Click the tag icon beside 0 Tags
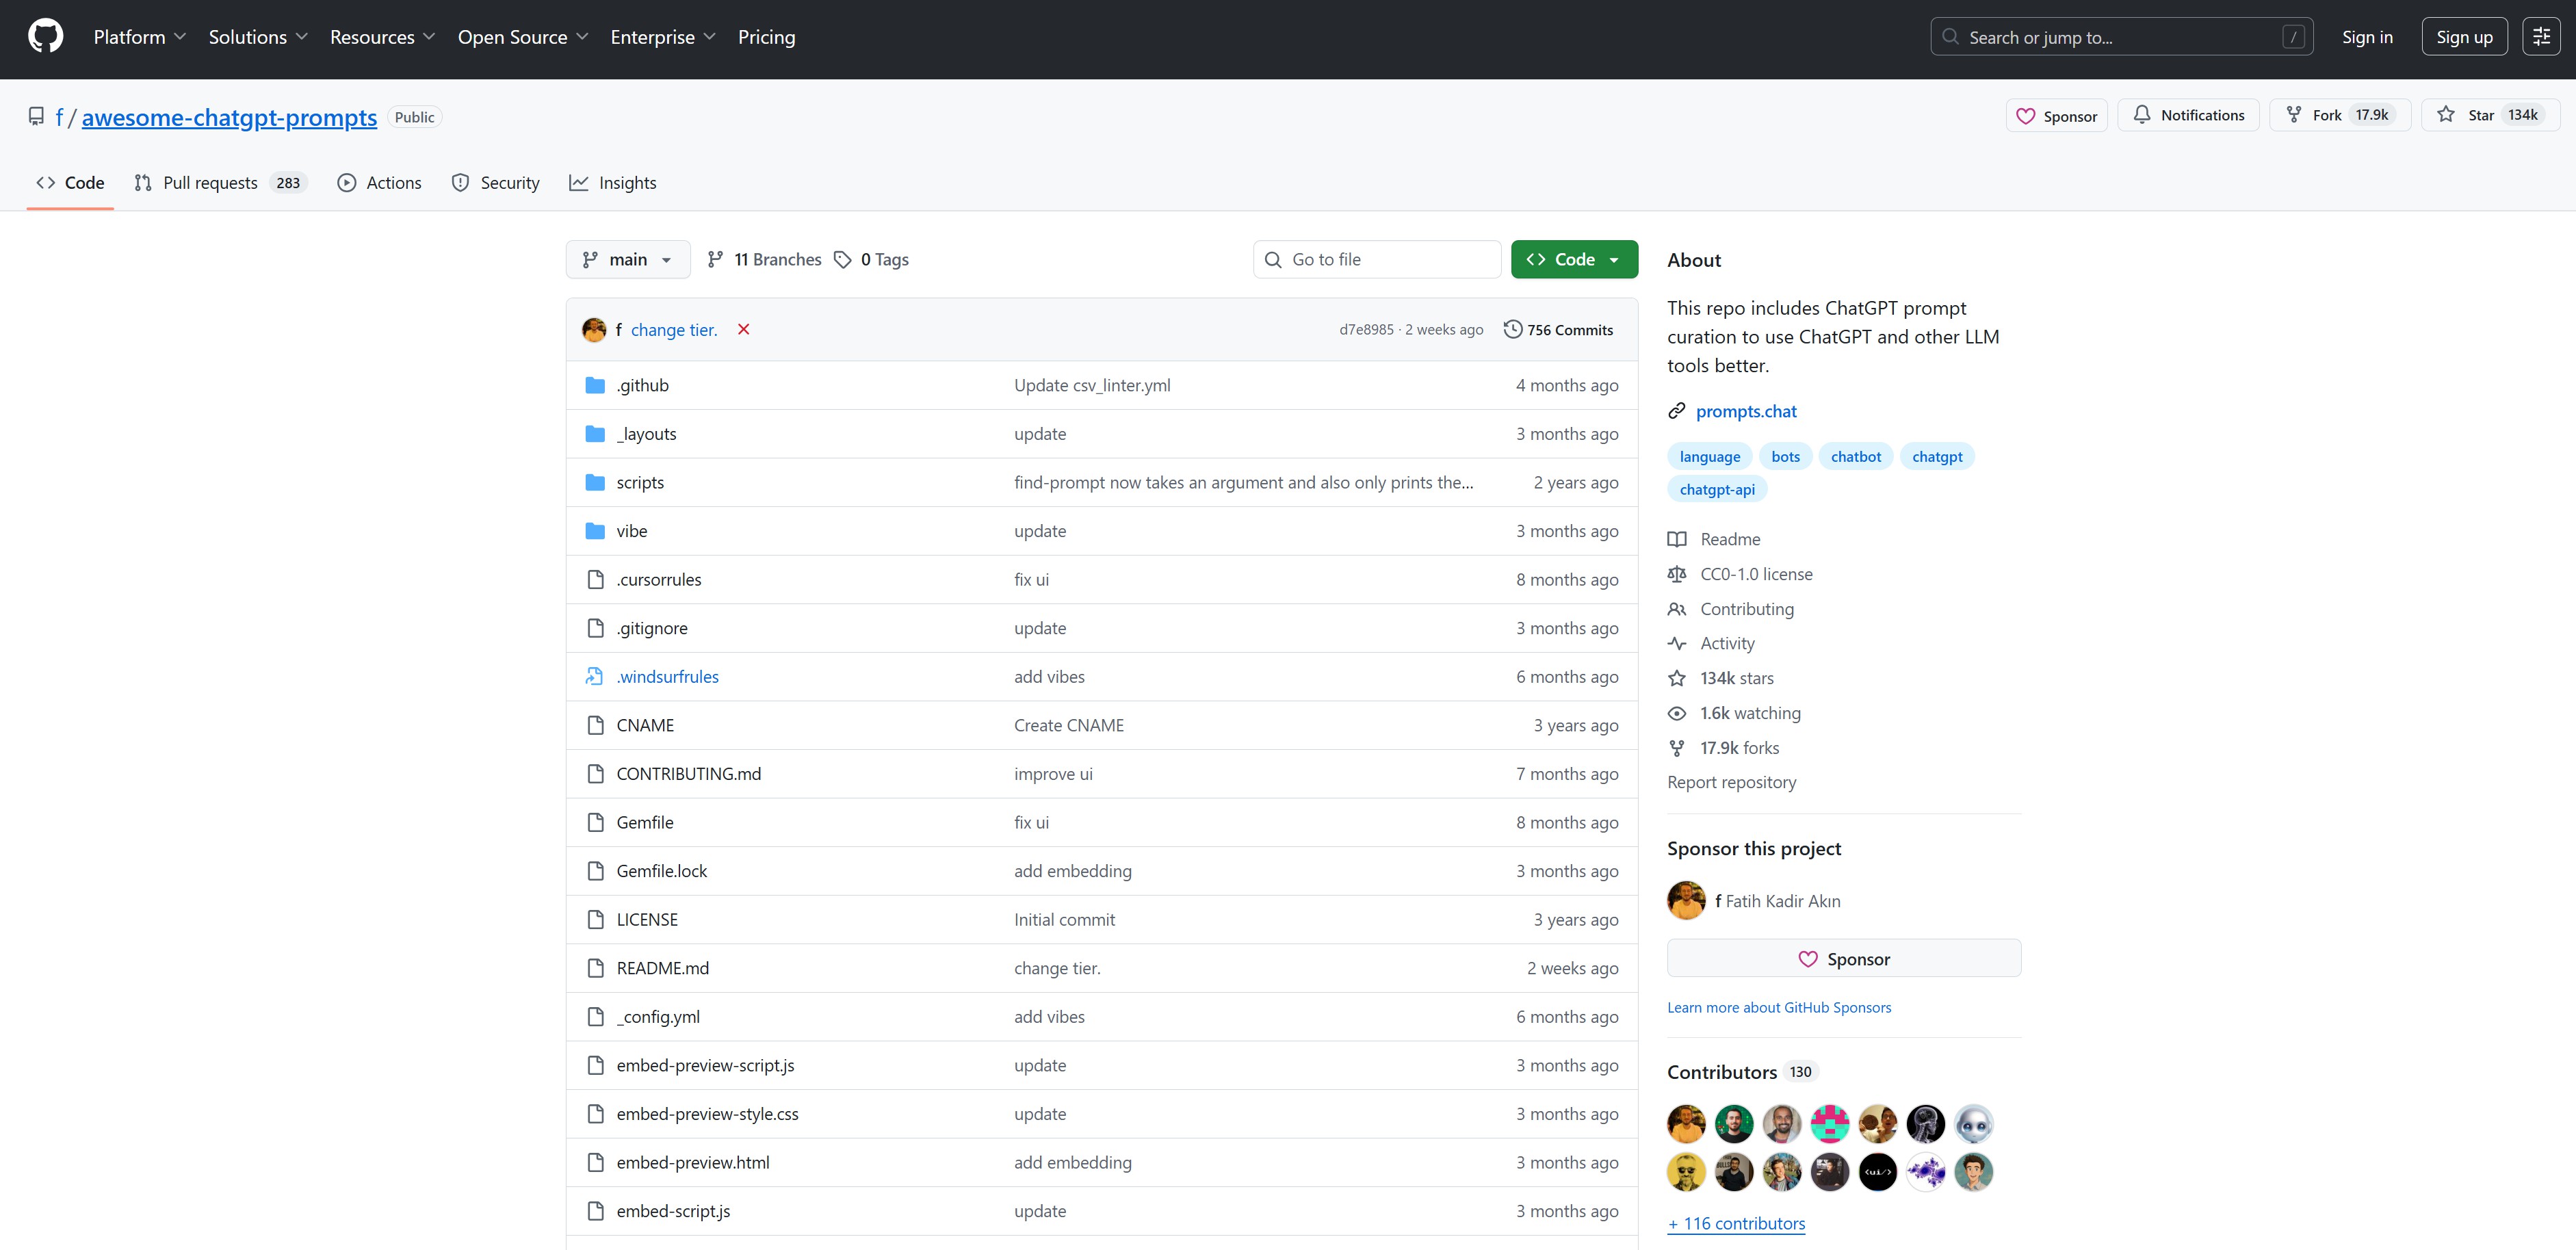2576x1250 pixels. click(842, 260)
